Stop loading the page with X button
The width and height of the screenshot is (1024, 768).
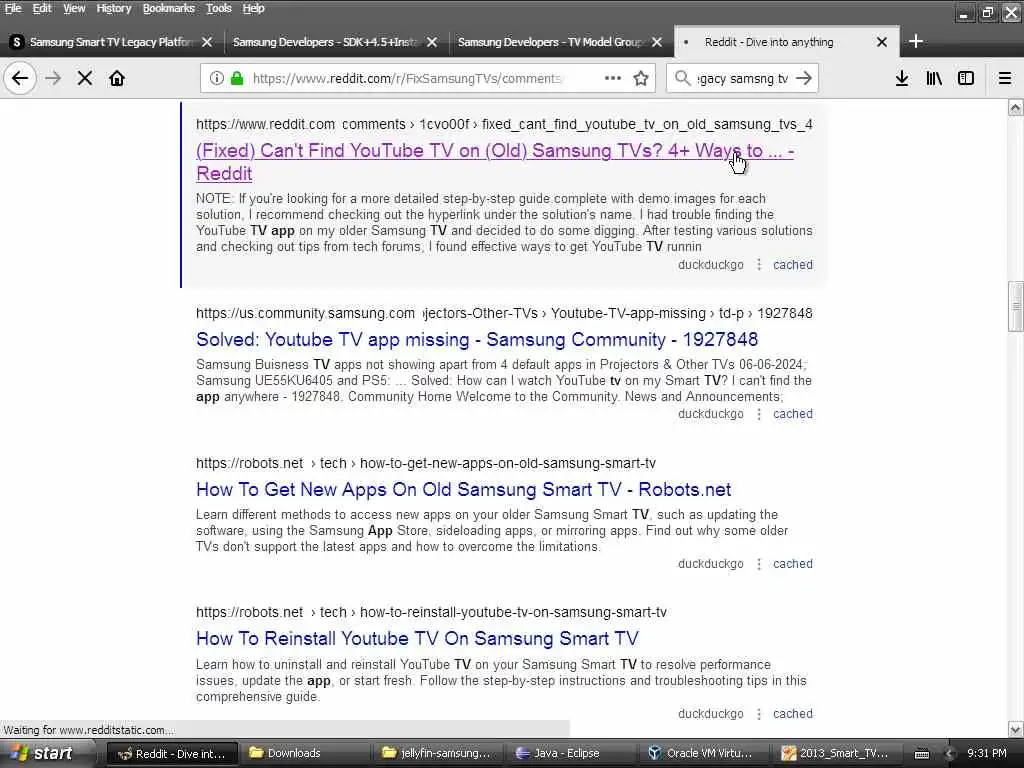(84, 78)
